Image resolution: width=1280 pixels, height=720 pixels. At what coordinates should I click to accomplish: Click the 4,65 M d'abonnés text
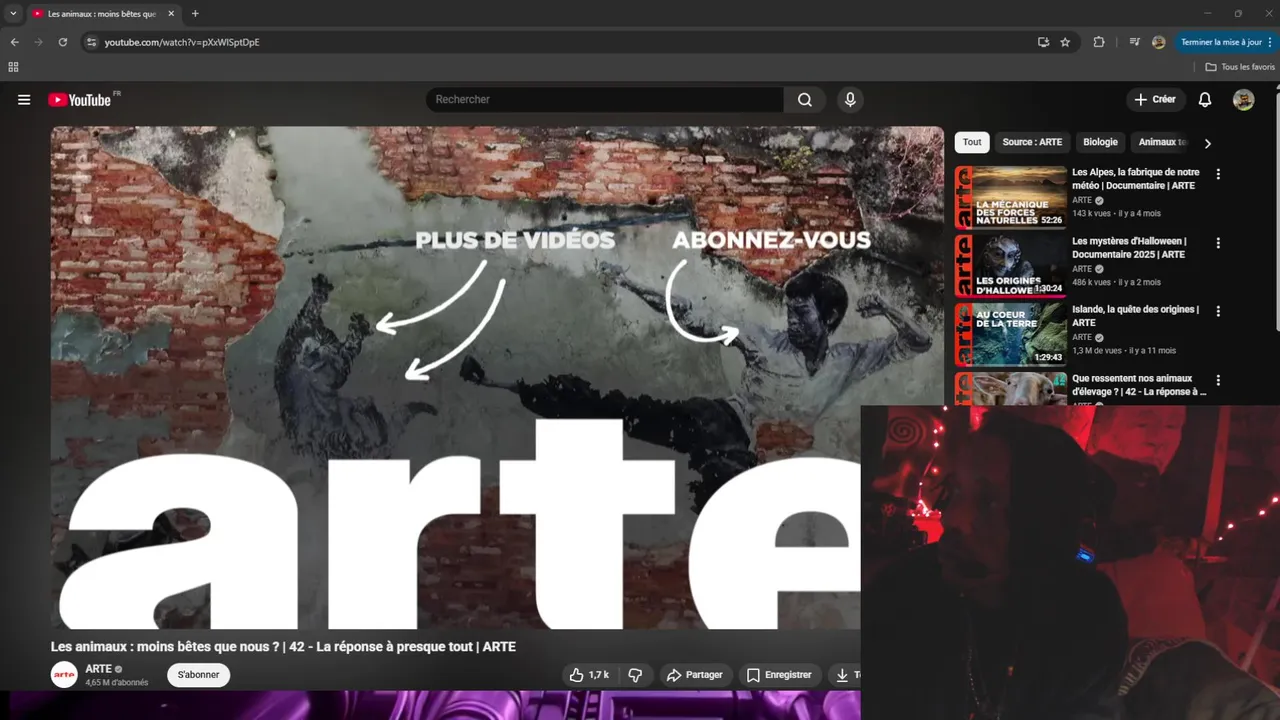(x=117, y=683)
